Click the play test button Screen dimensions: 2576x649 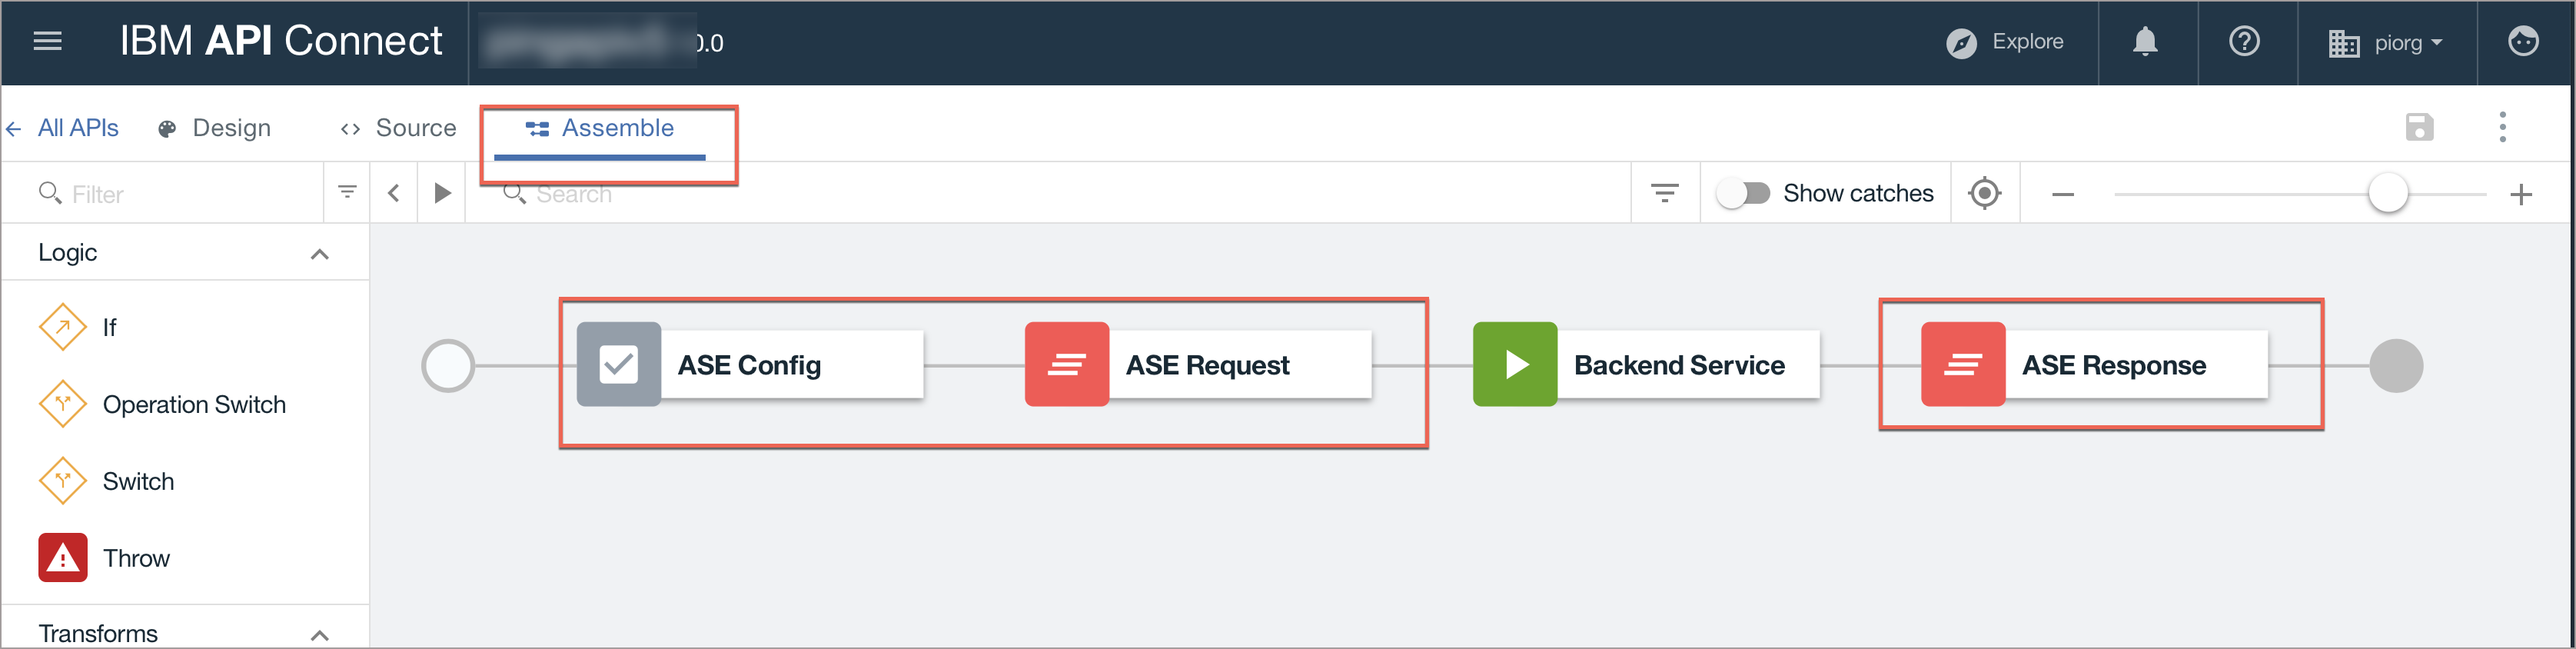coord(442,193)
